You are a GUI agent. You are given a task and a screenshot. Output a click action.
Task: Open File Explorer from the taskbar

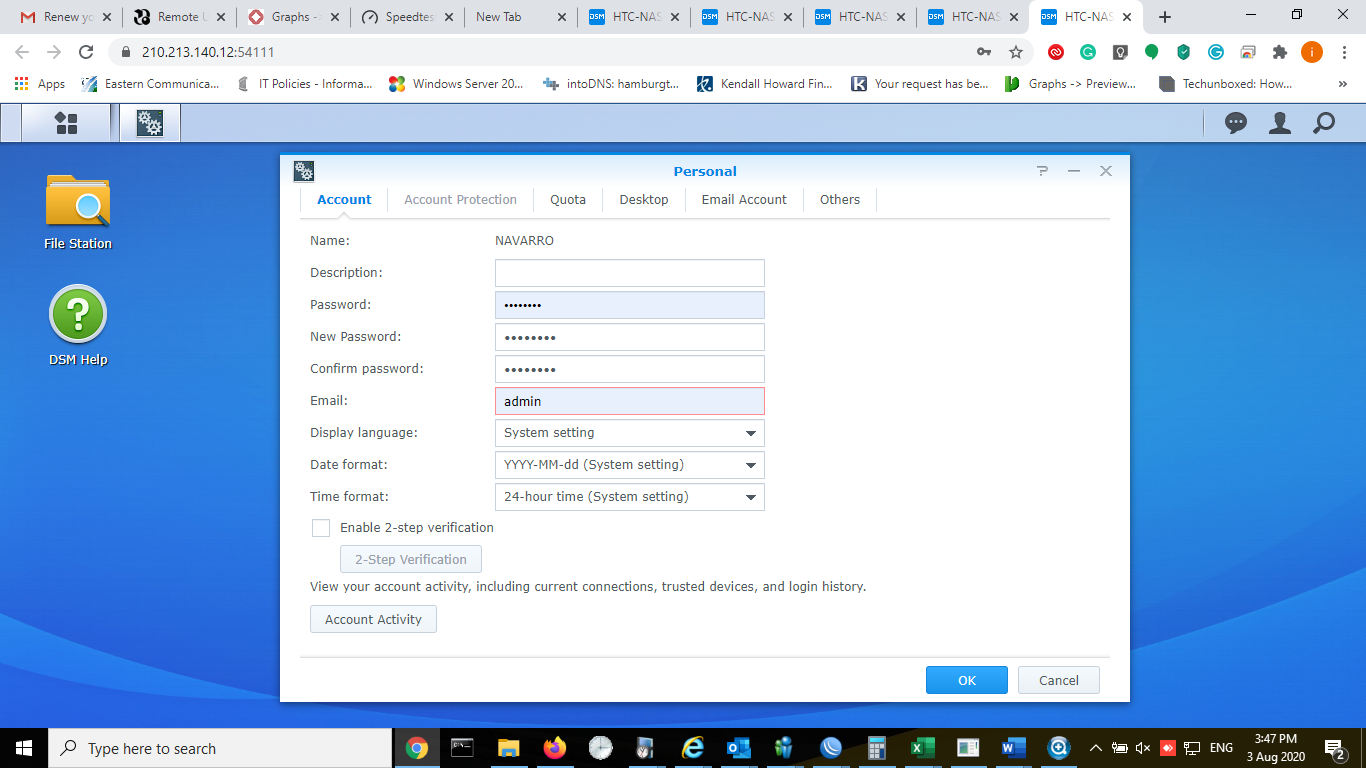pyautogui.click(x=508, y=748)
